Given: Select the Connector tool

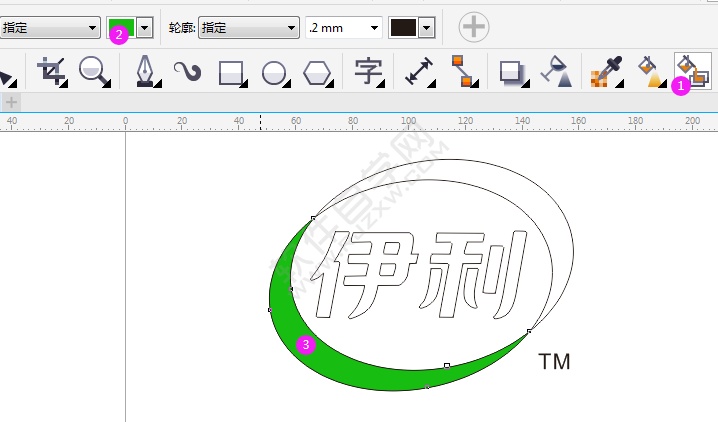Looking at the screenshot, I should [461, 71].
